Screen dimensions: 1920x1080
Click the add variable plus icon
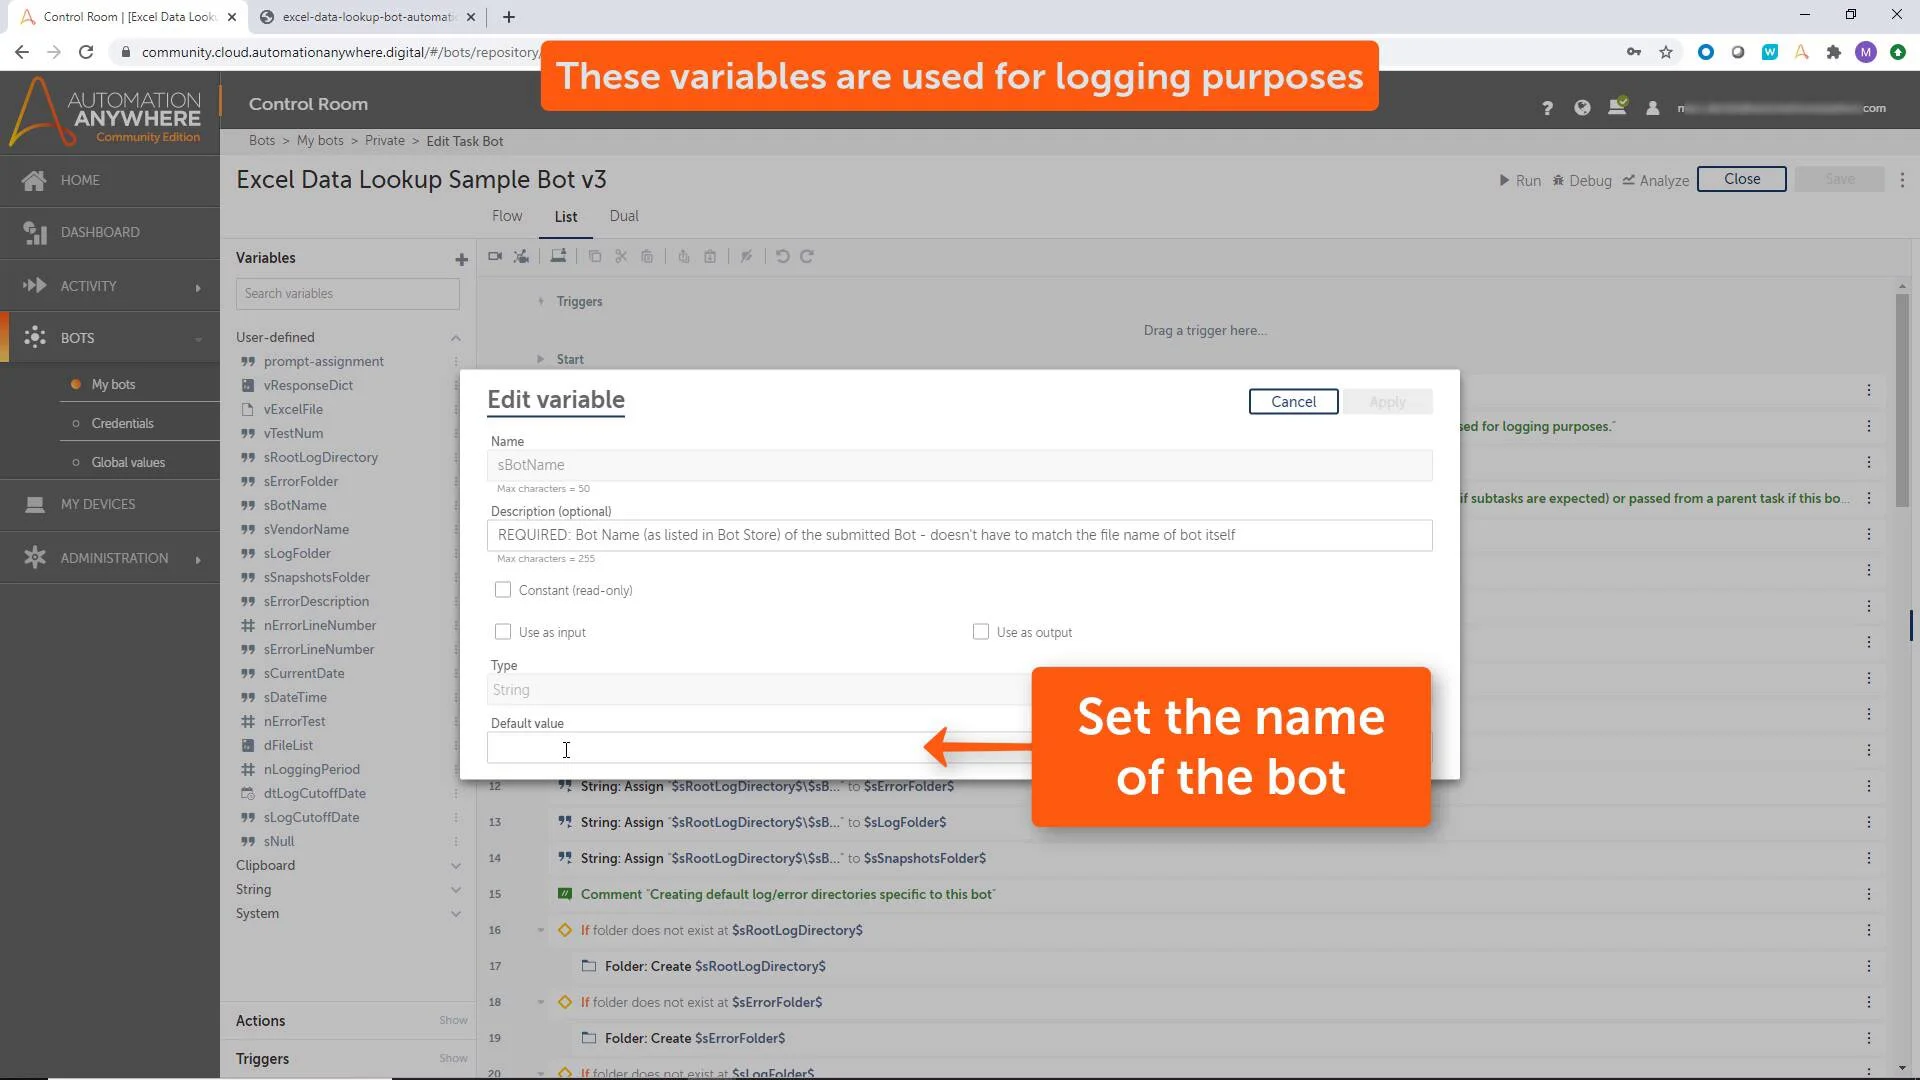(x=461, y=259)
